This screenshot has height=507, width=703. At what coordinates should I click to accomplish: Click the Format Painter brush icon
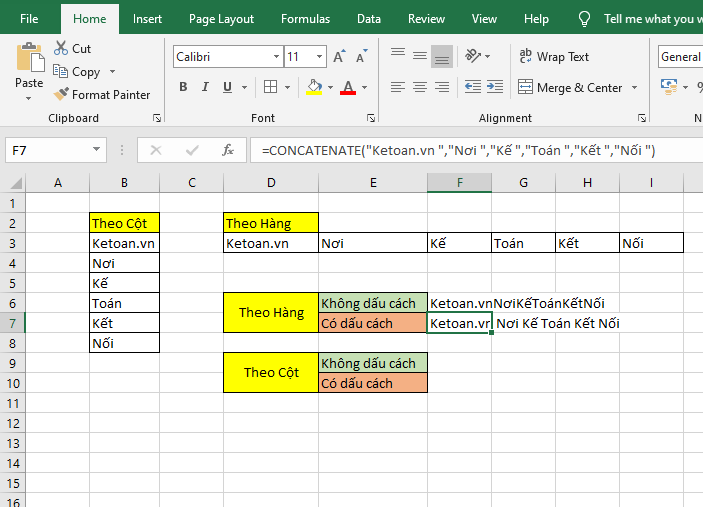(x=60, y=95)
